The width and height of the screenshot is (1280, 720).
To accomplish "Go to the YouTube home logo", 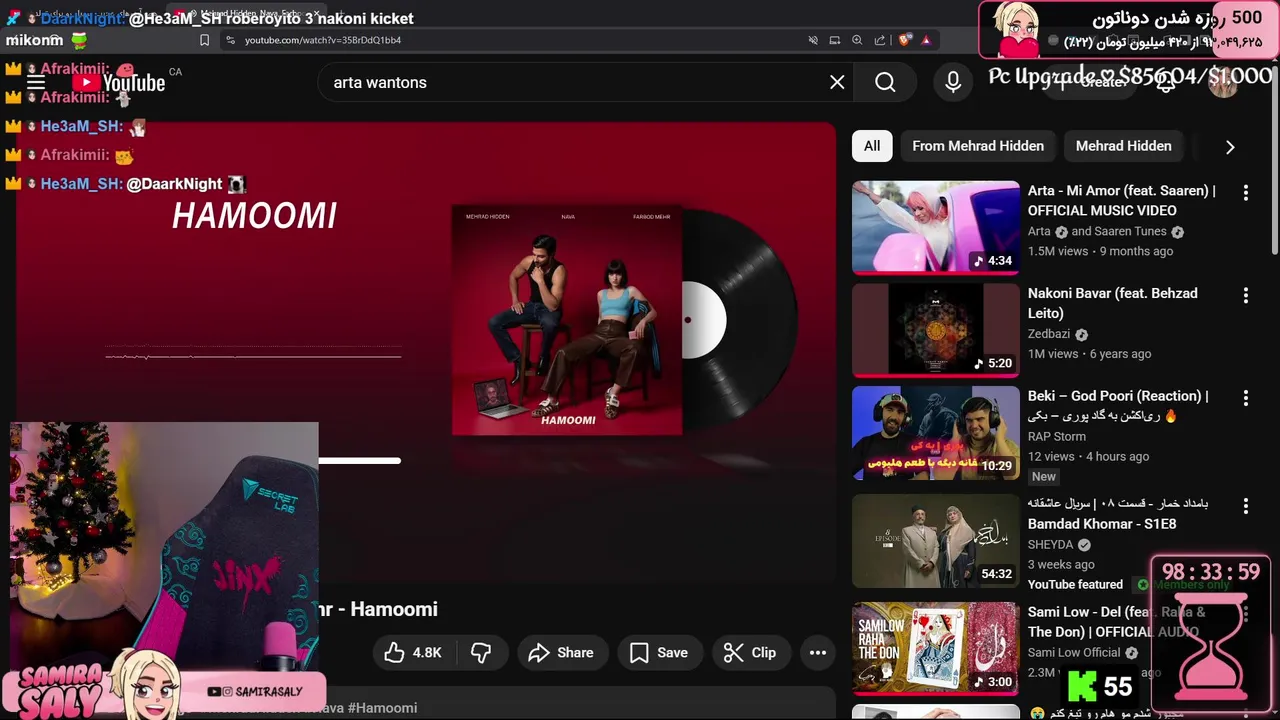I will coord(118,83).
